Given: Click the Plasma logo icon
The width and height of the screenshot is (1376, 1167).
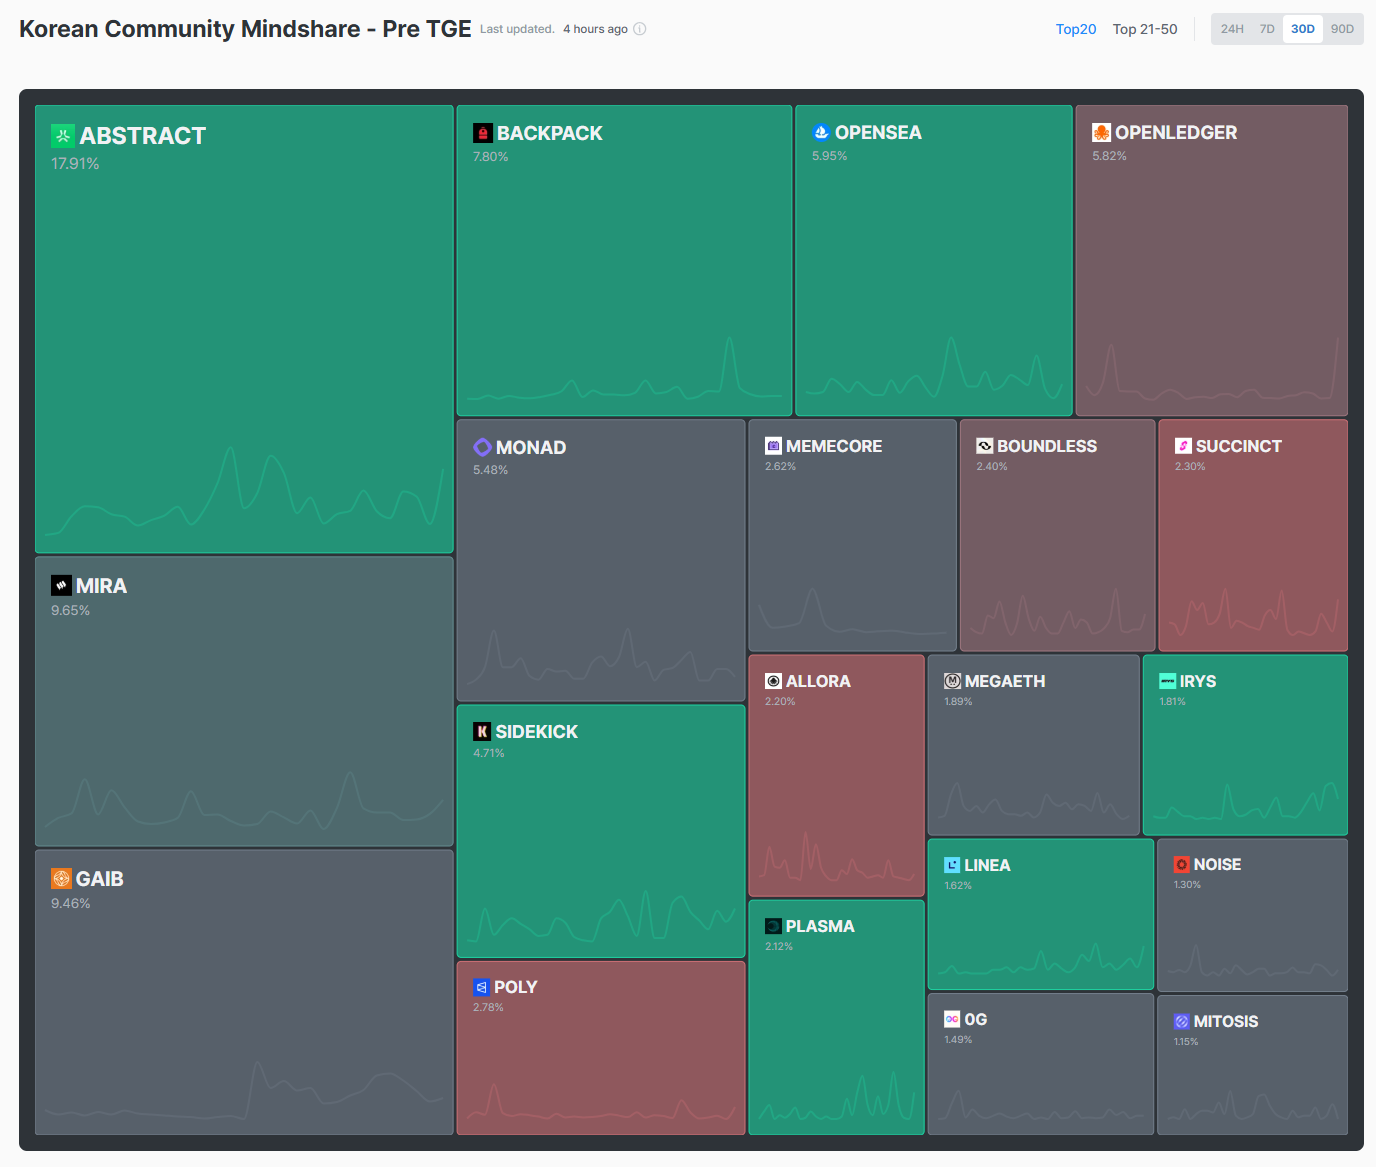Looking at the screenshot, I should 773,926.
